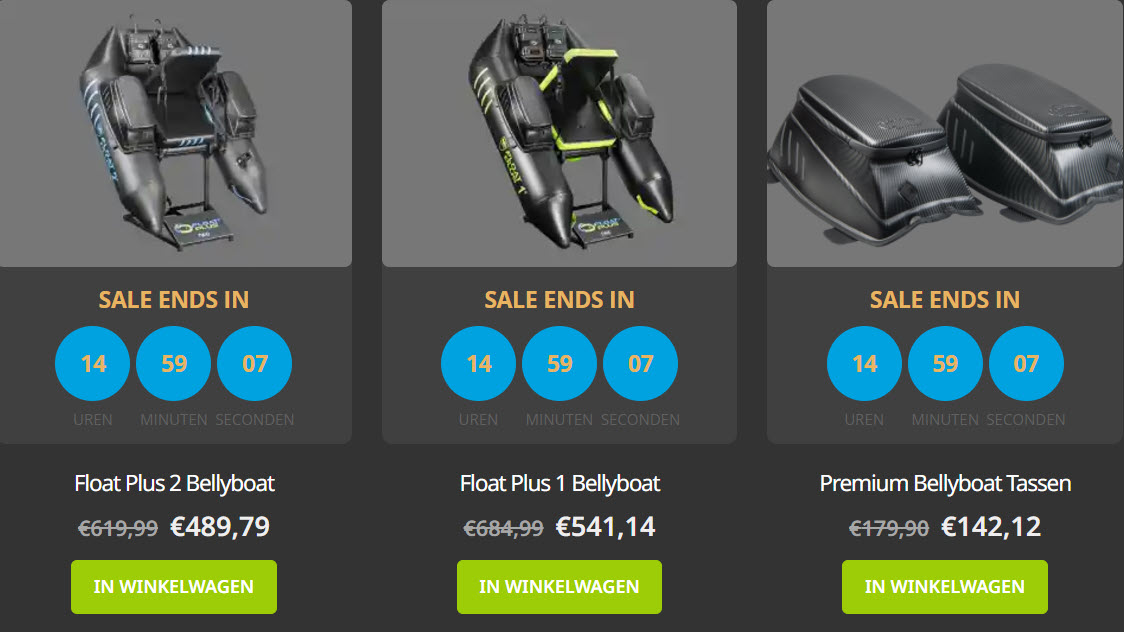1124x632 pixels.
Task: Add Float Plus 2 Bellyboat to winkelwagen
Action: tap(173, 587)
